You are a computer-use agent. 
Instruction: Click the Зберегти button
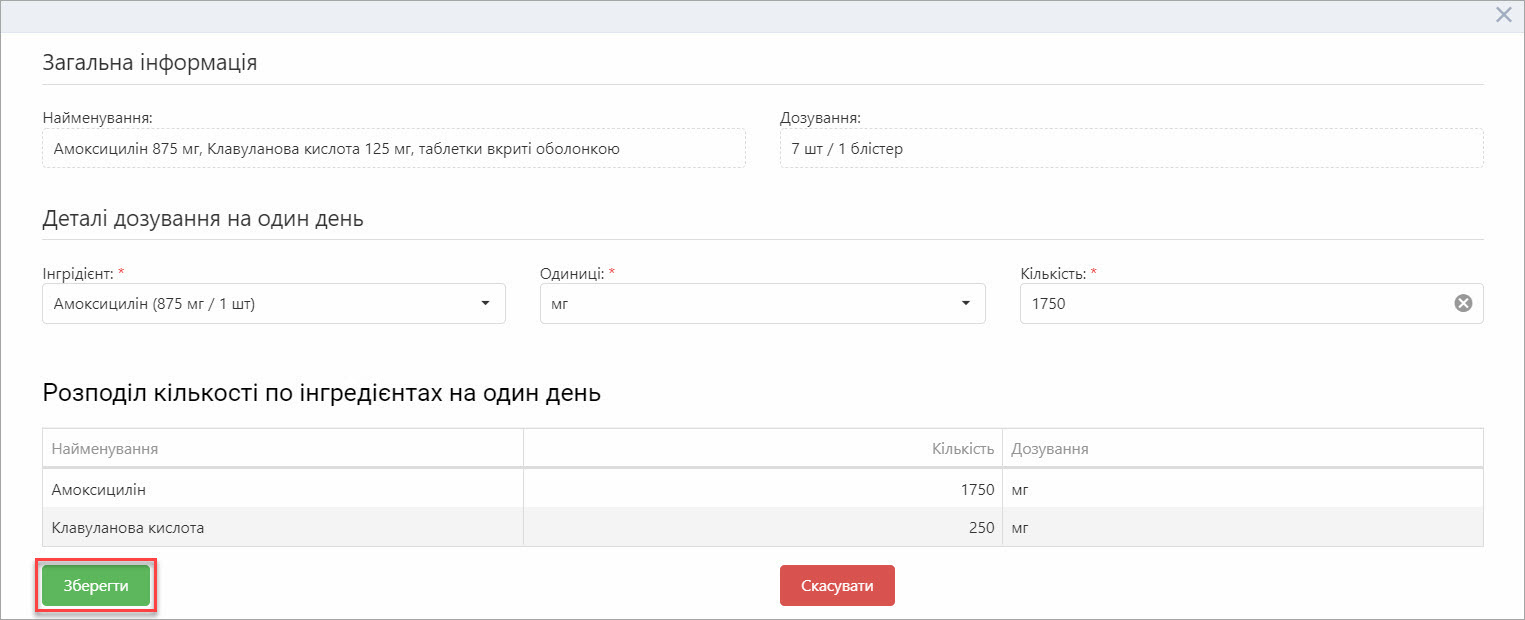(96, 586)
